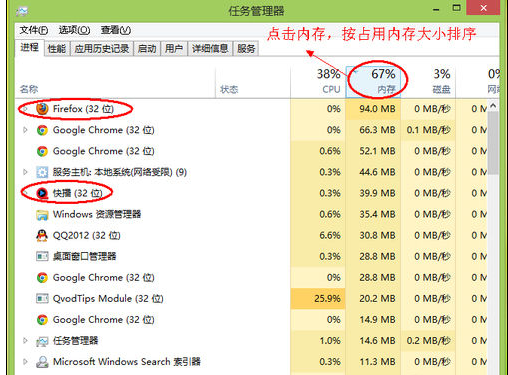Open the 文件(F) menu
Viewport: 508px width, 375px height.
click(34, 30)
